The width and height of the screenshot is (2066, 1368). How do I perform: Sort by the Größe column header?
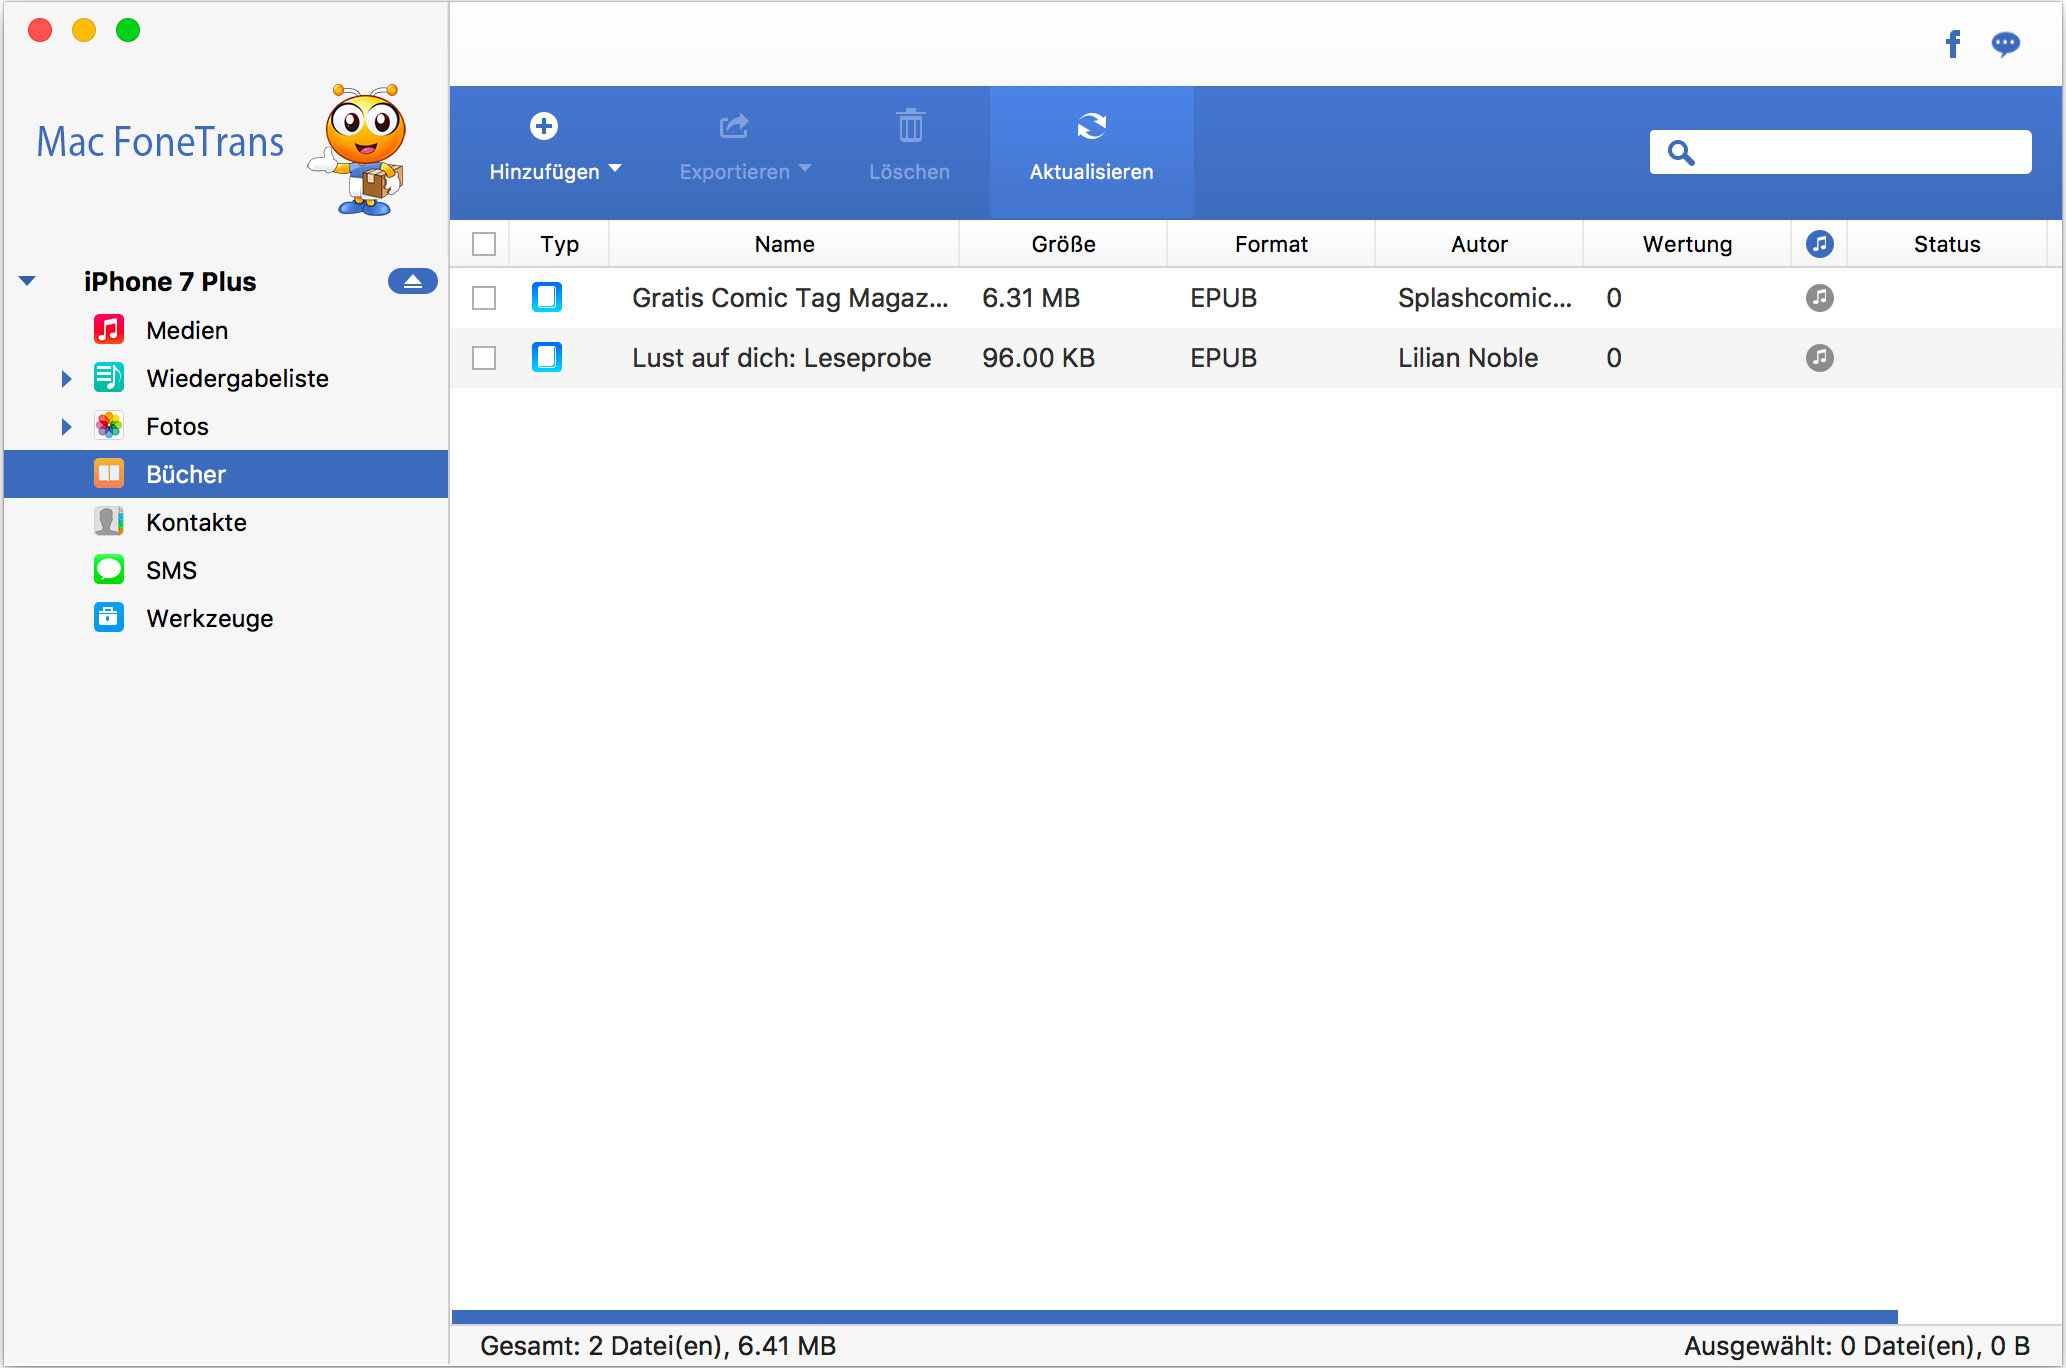point(1063,244)
